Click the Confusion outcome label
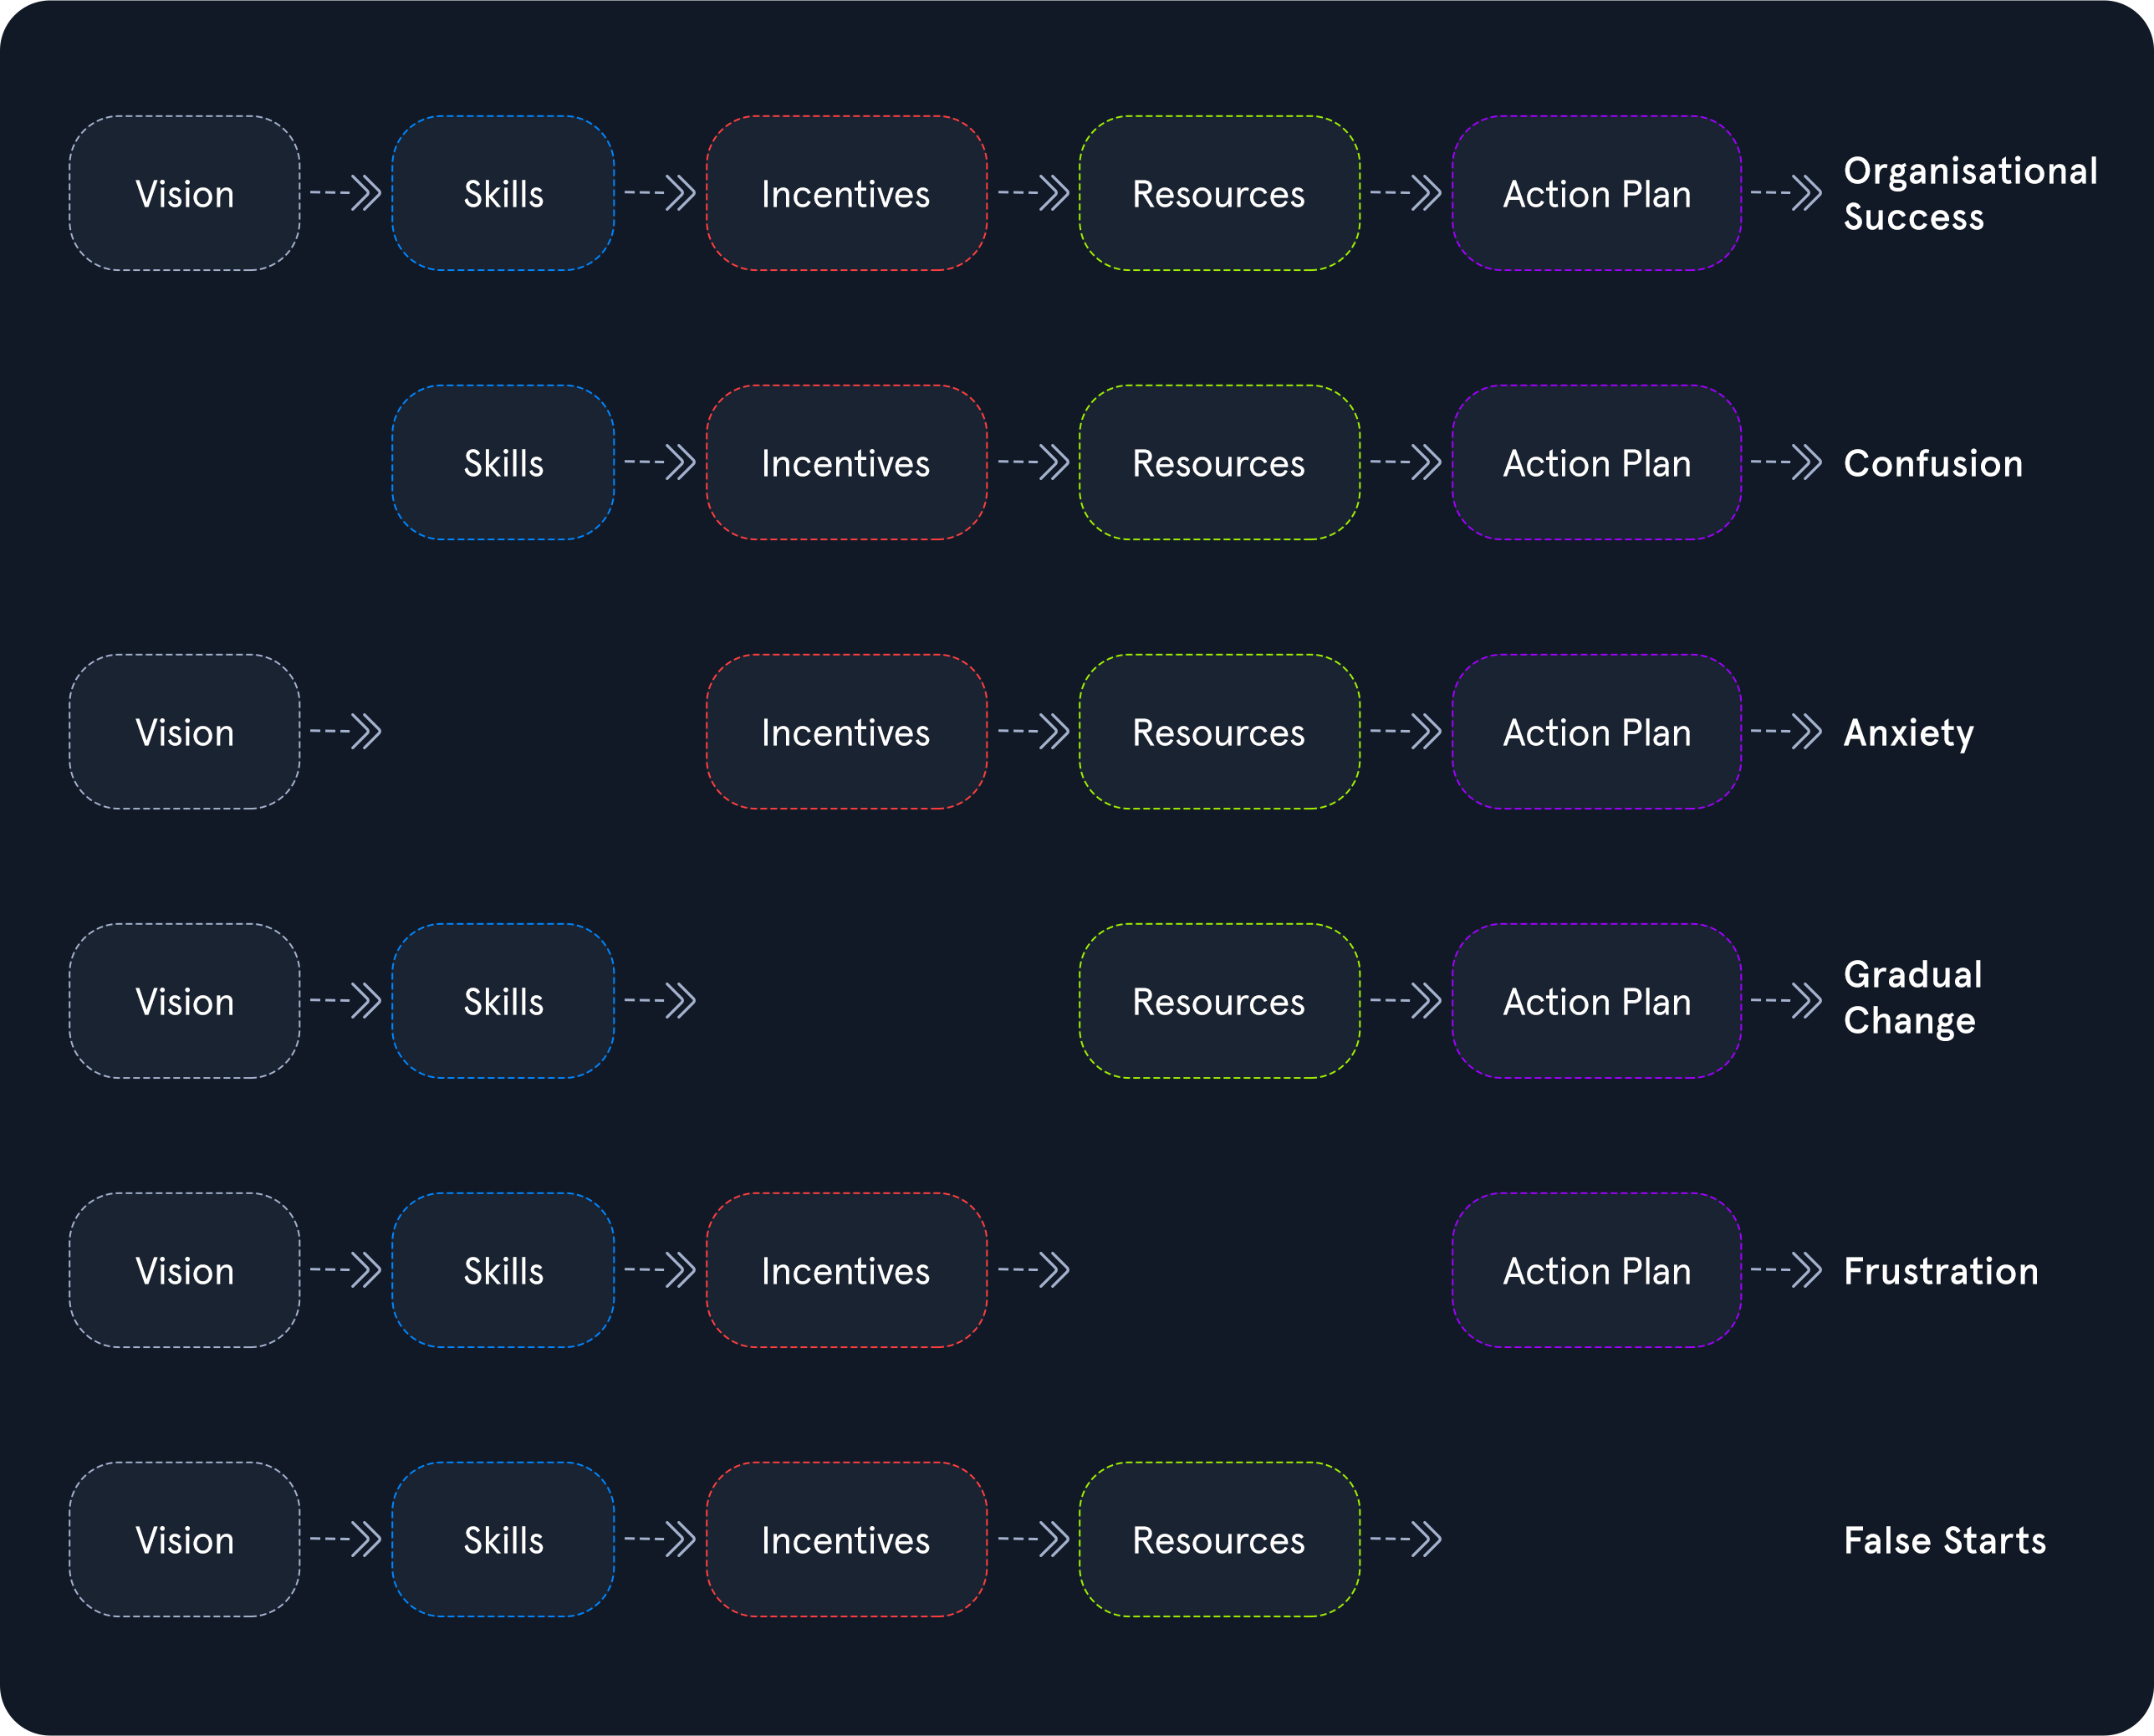 [x=1933, y=463]
